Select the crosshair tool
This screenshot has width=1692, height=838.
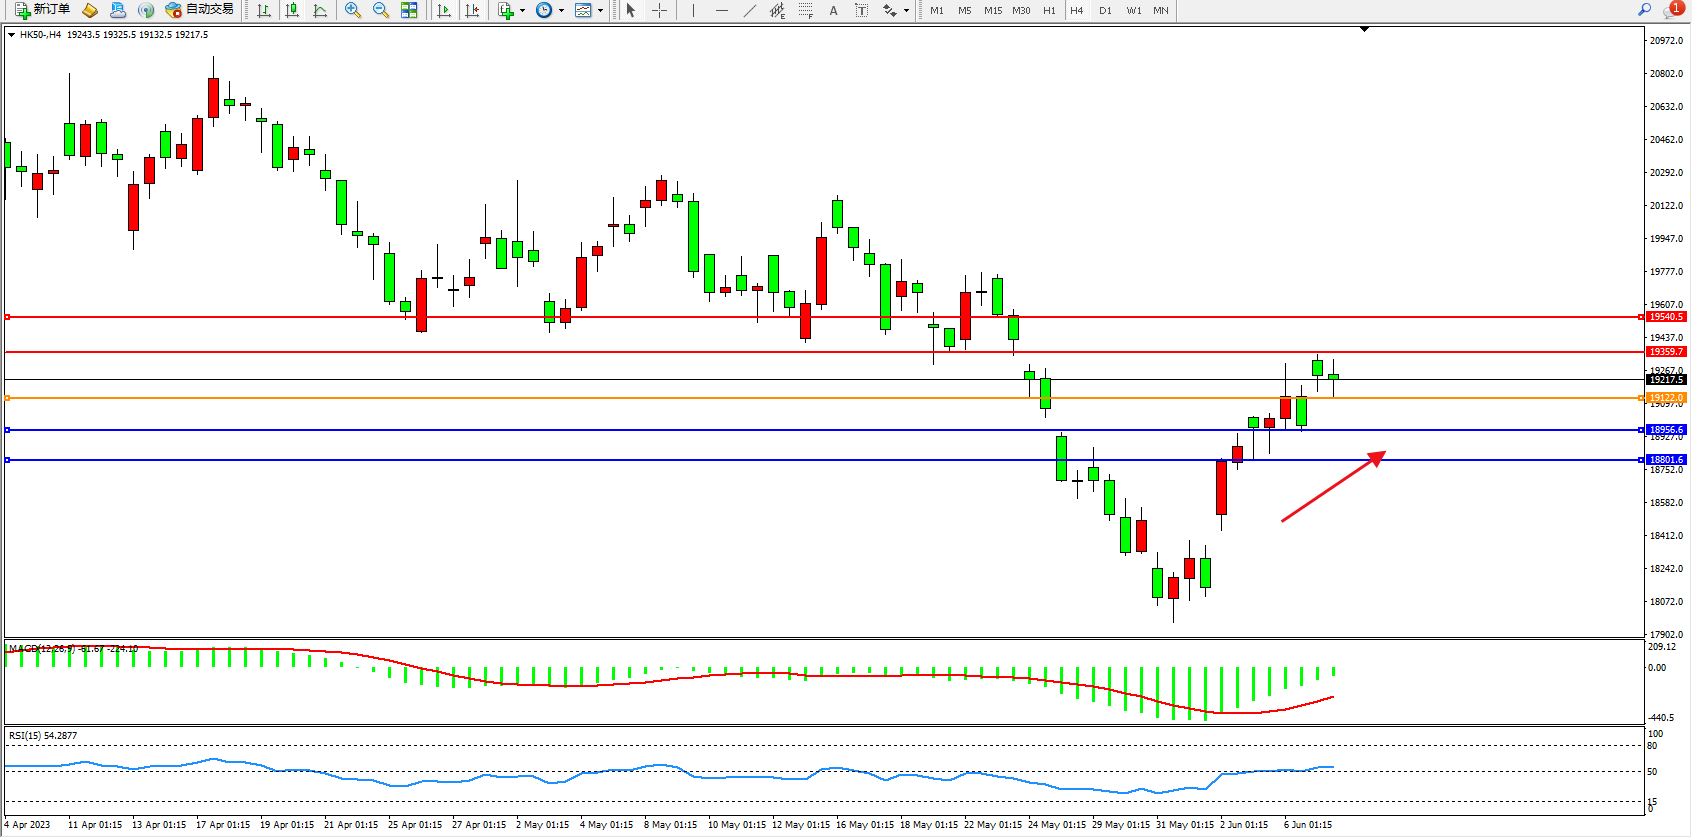pos(660,10)
